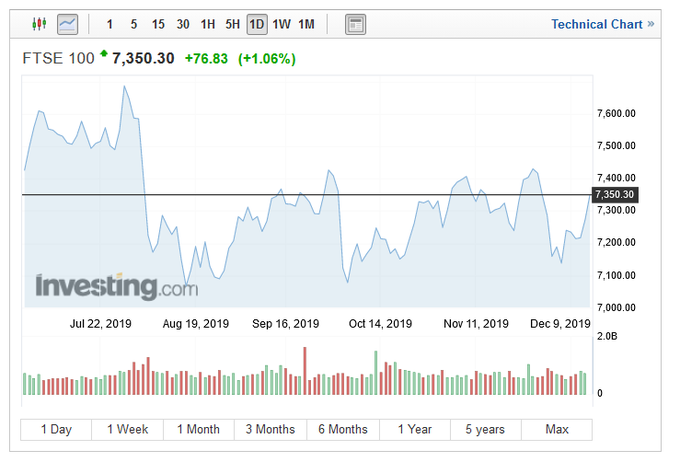
Task: Click the 7,350.30 price marker label
Action: [x=615, y=194]
